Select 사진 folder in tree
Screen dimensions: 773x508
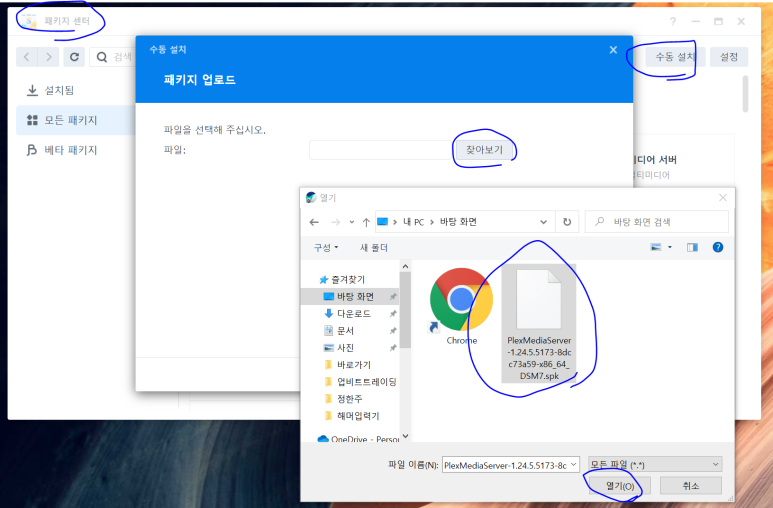pyautogui.click(x=339, y=348)
